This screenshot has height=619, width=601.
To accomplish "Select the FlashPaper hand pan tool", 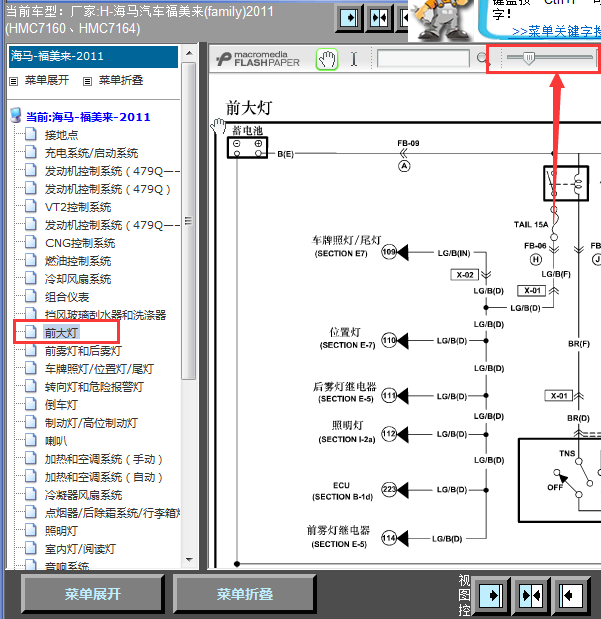I will pyautogui.click(x=327, y=60).
